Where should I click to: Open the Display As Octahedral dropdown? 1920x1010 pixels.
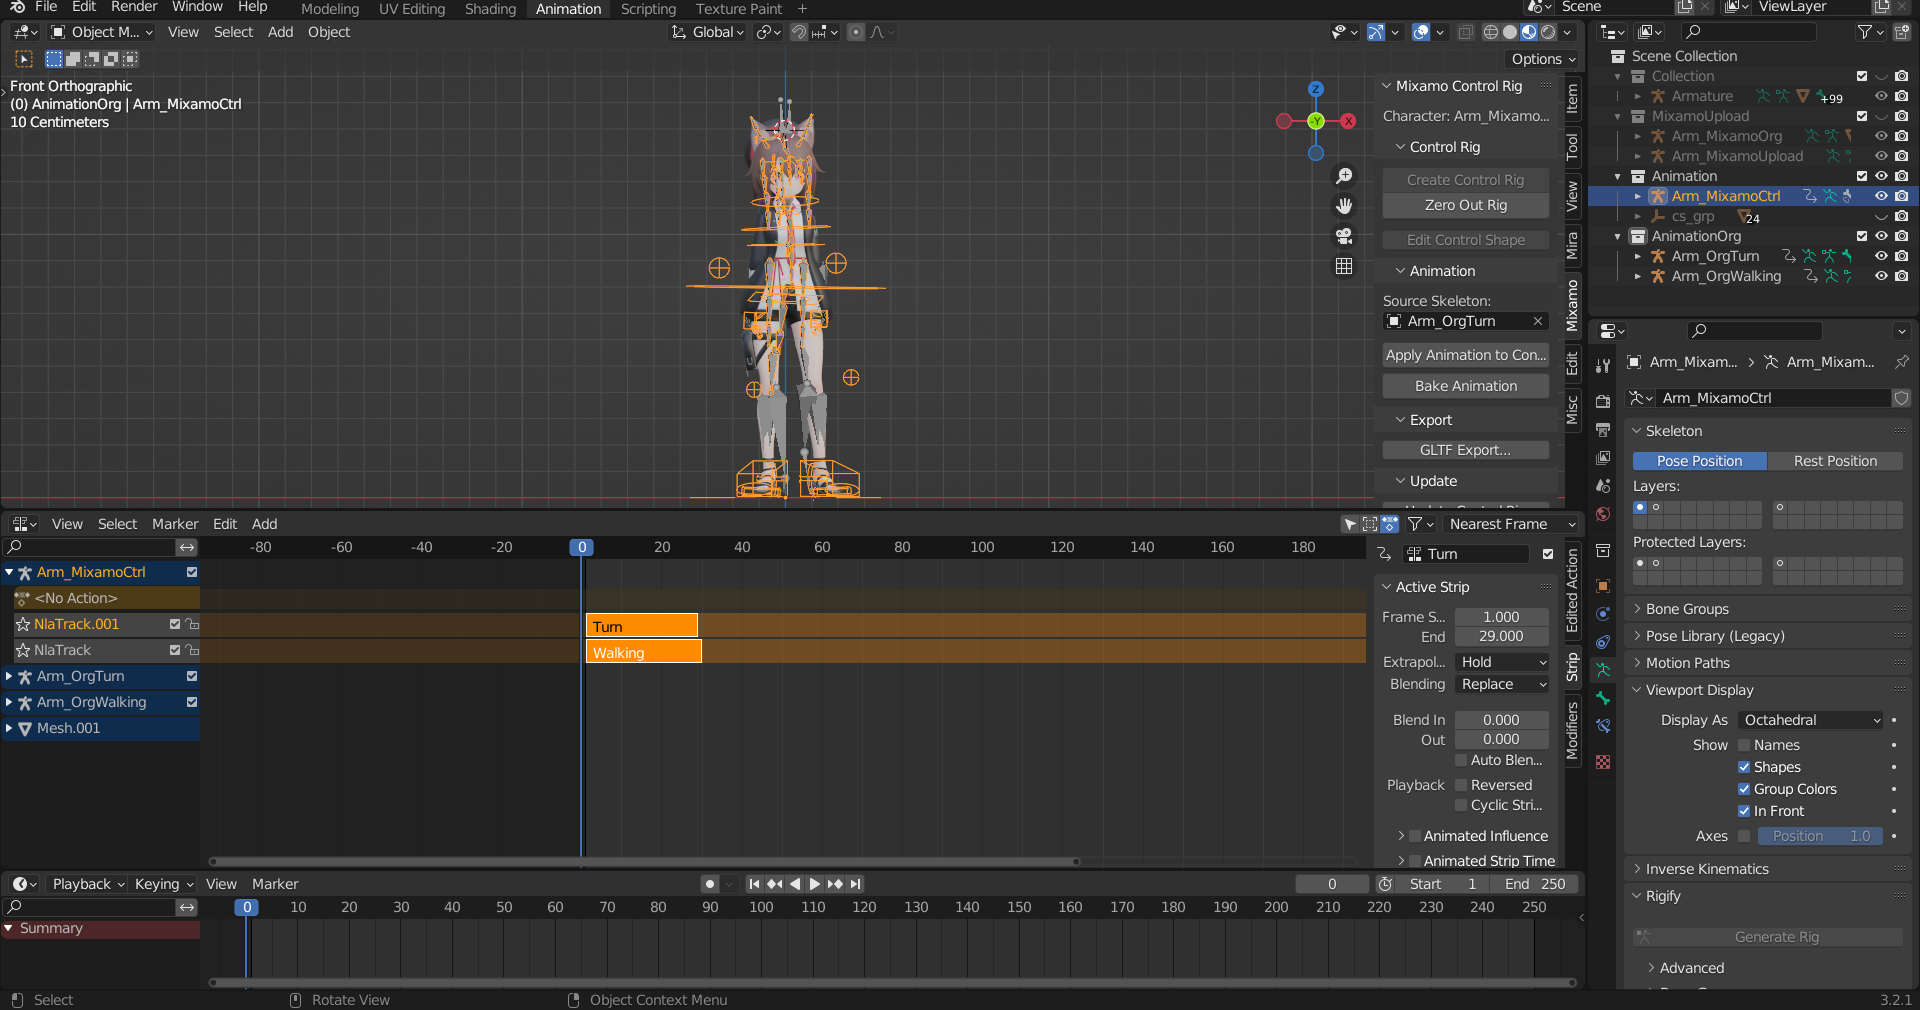coord(1808,720)
